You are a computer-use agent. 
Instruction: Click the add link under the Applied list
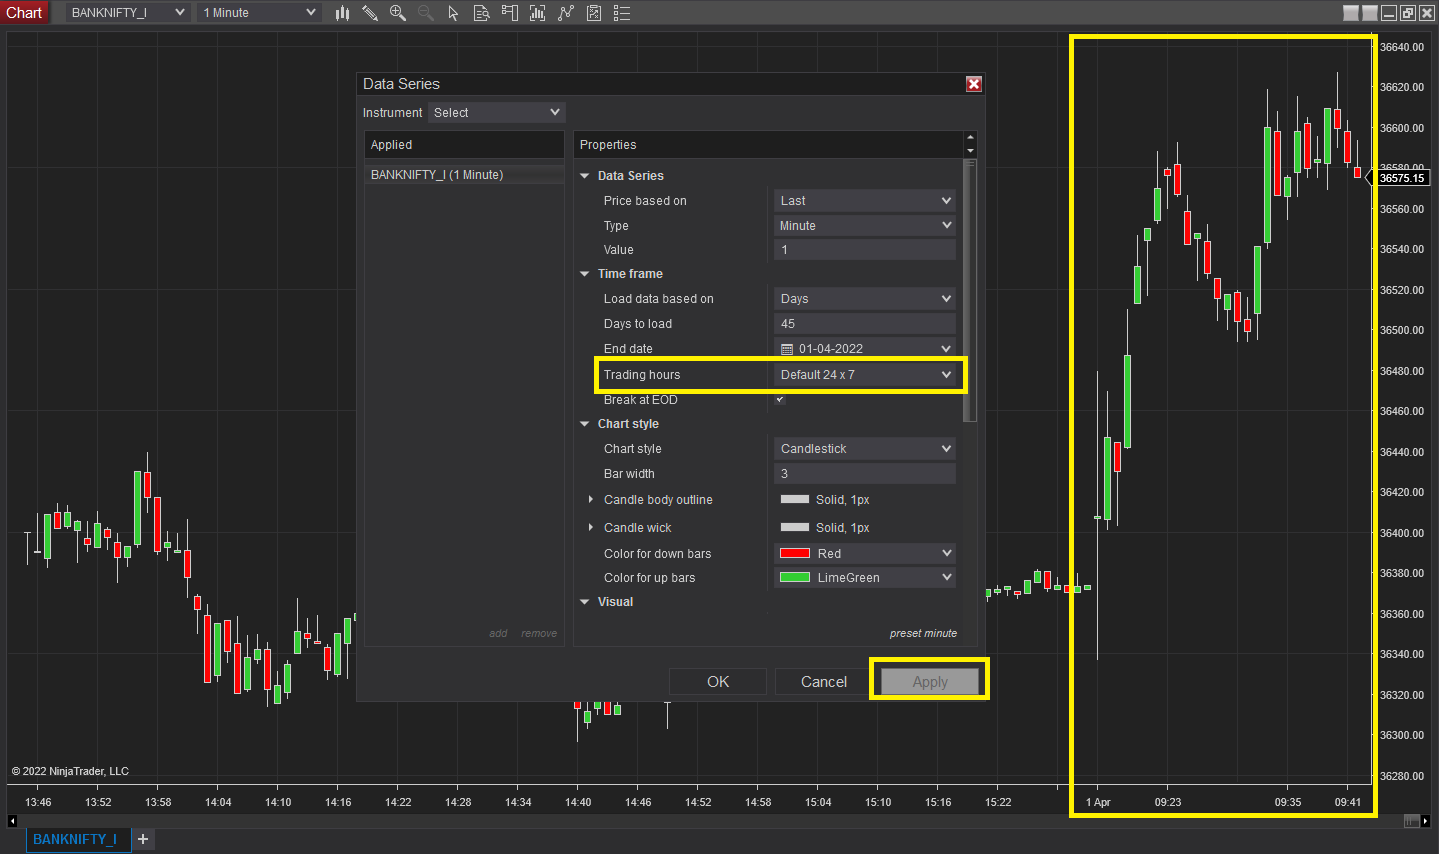[498, 633]
